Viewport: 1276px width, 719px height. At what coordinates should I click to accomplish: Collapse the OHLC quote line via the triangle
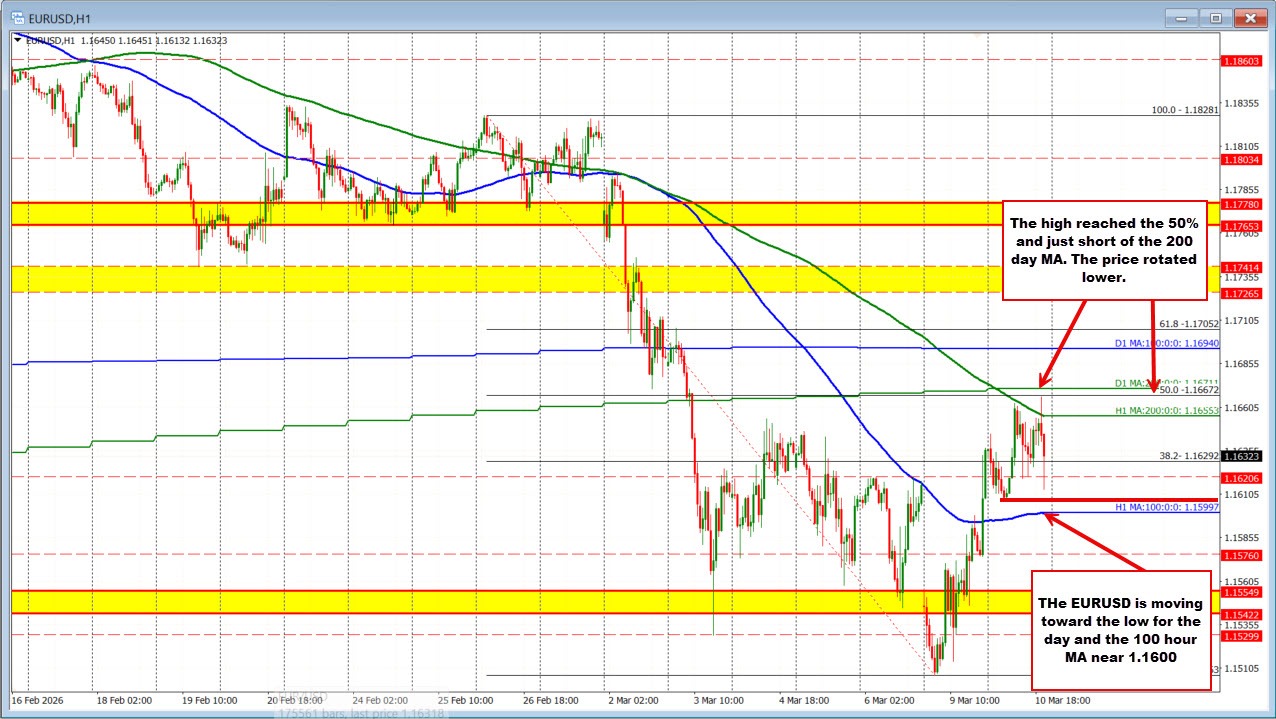pos(16,40)
